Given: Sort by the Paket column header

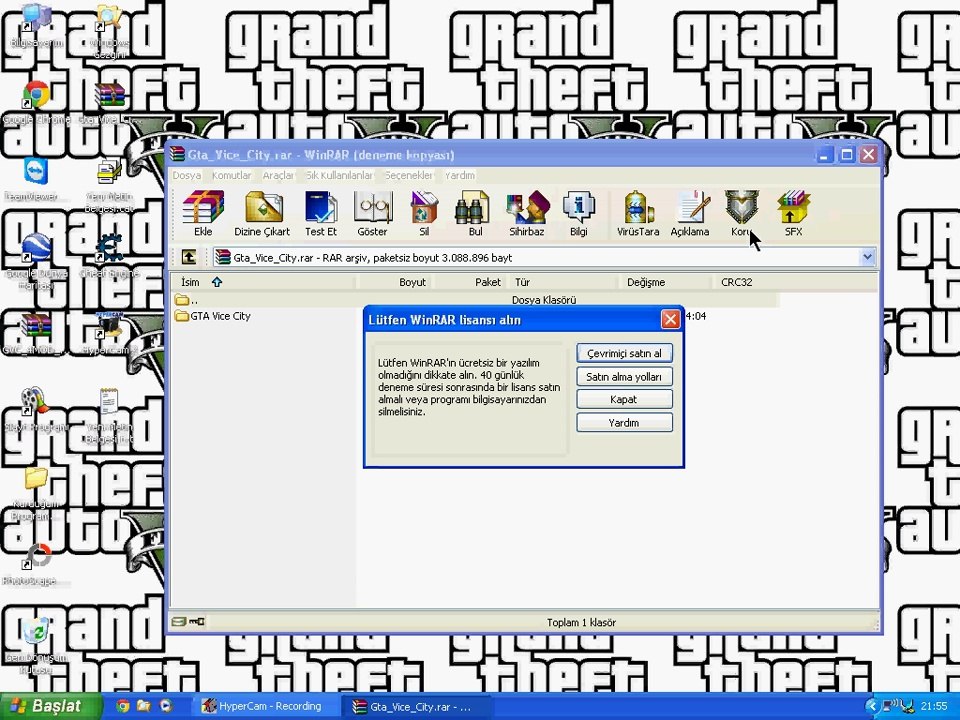Looking at the screenshot, I should pos(470,282).
